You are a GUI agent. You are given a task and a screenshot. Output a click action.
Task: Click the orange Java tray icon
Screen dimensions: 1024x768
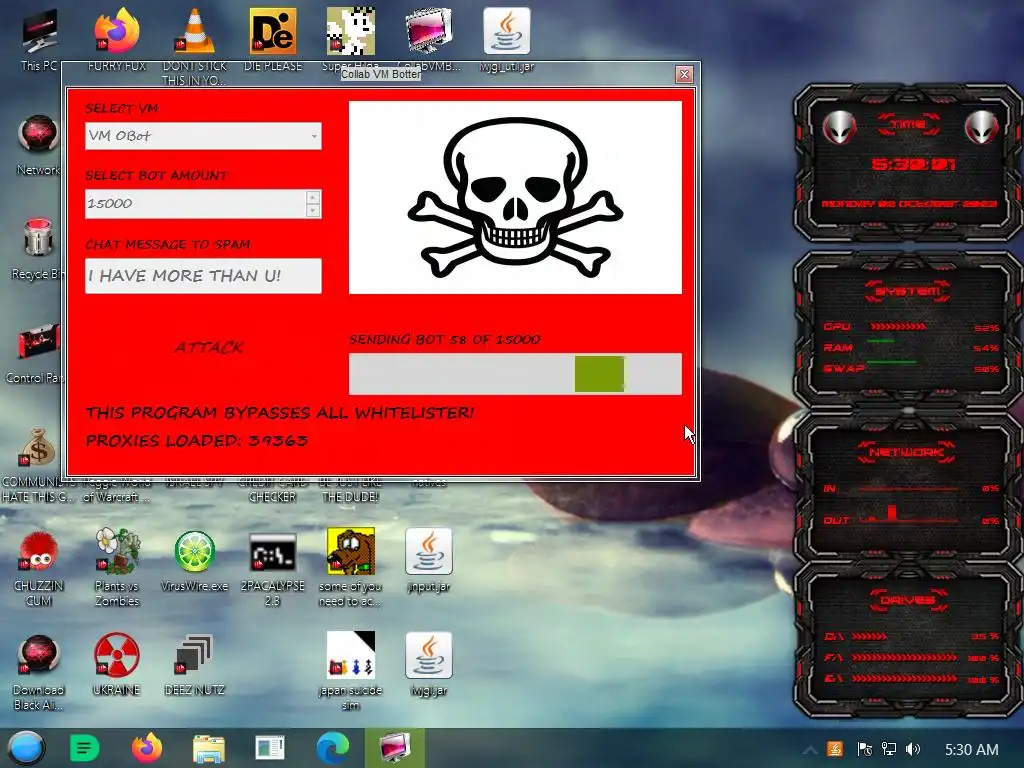coord(835,749)
